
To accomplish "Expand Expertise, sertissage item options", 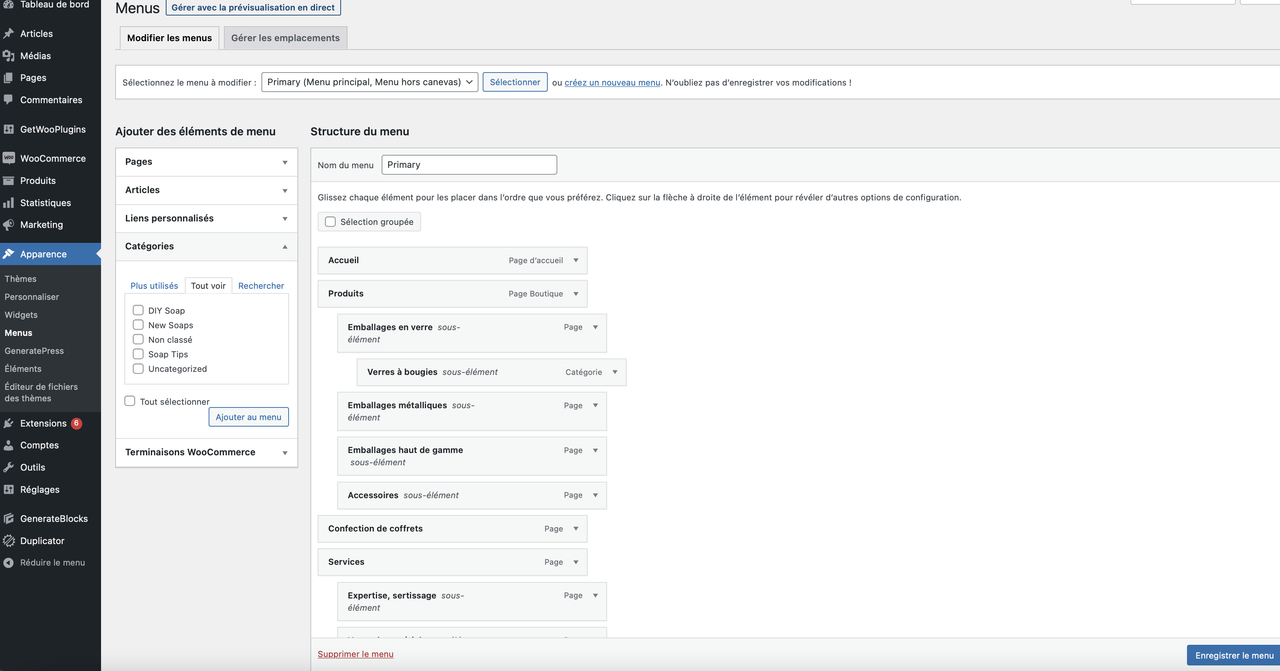I will [595, 595].
